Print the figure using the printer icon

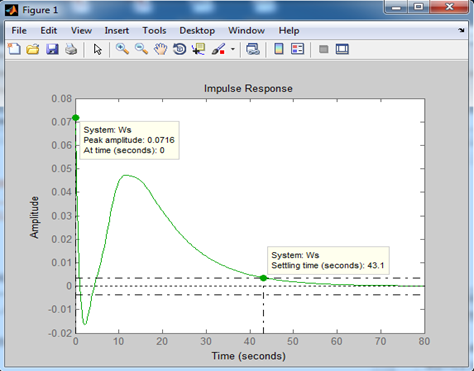pos(71,49)
